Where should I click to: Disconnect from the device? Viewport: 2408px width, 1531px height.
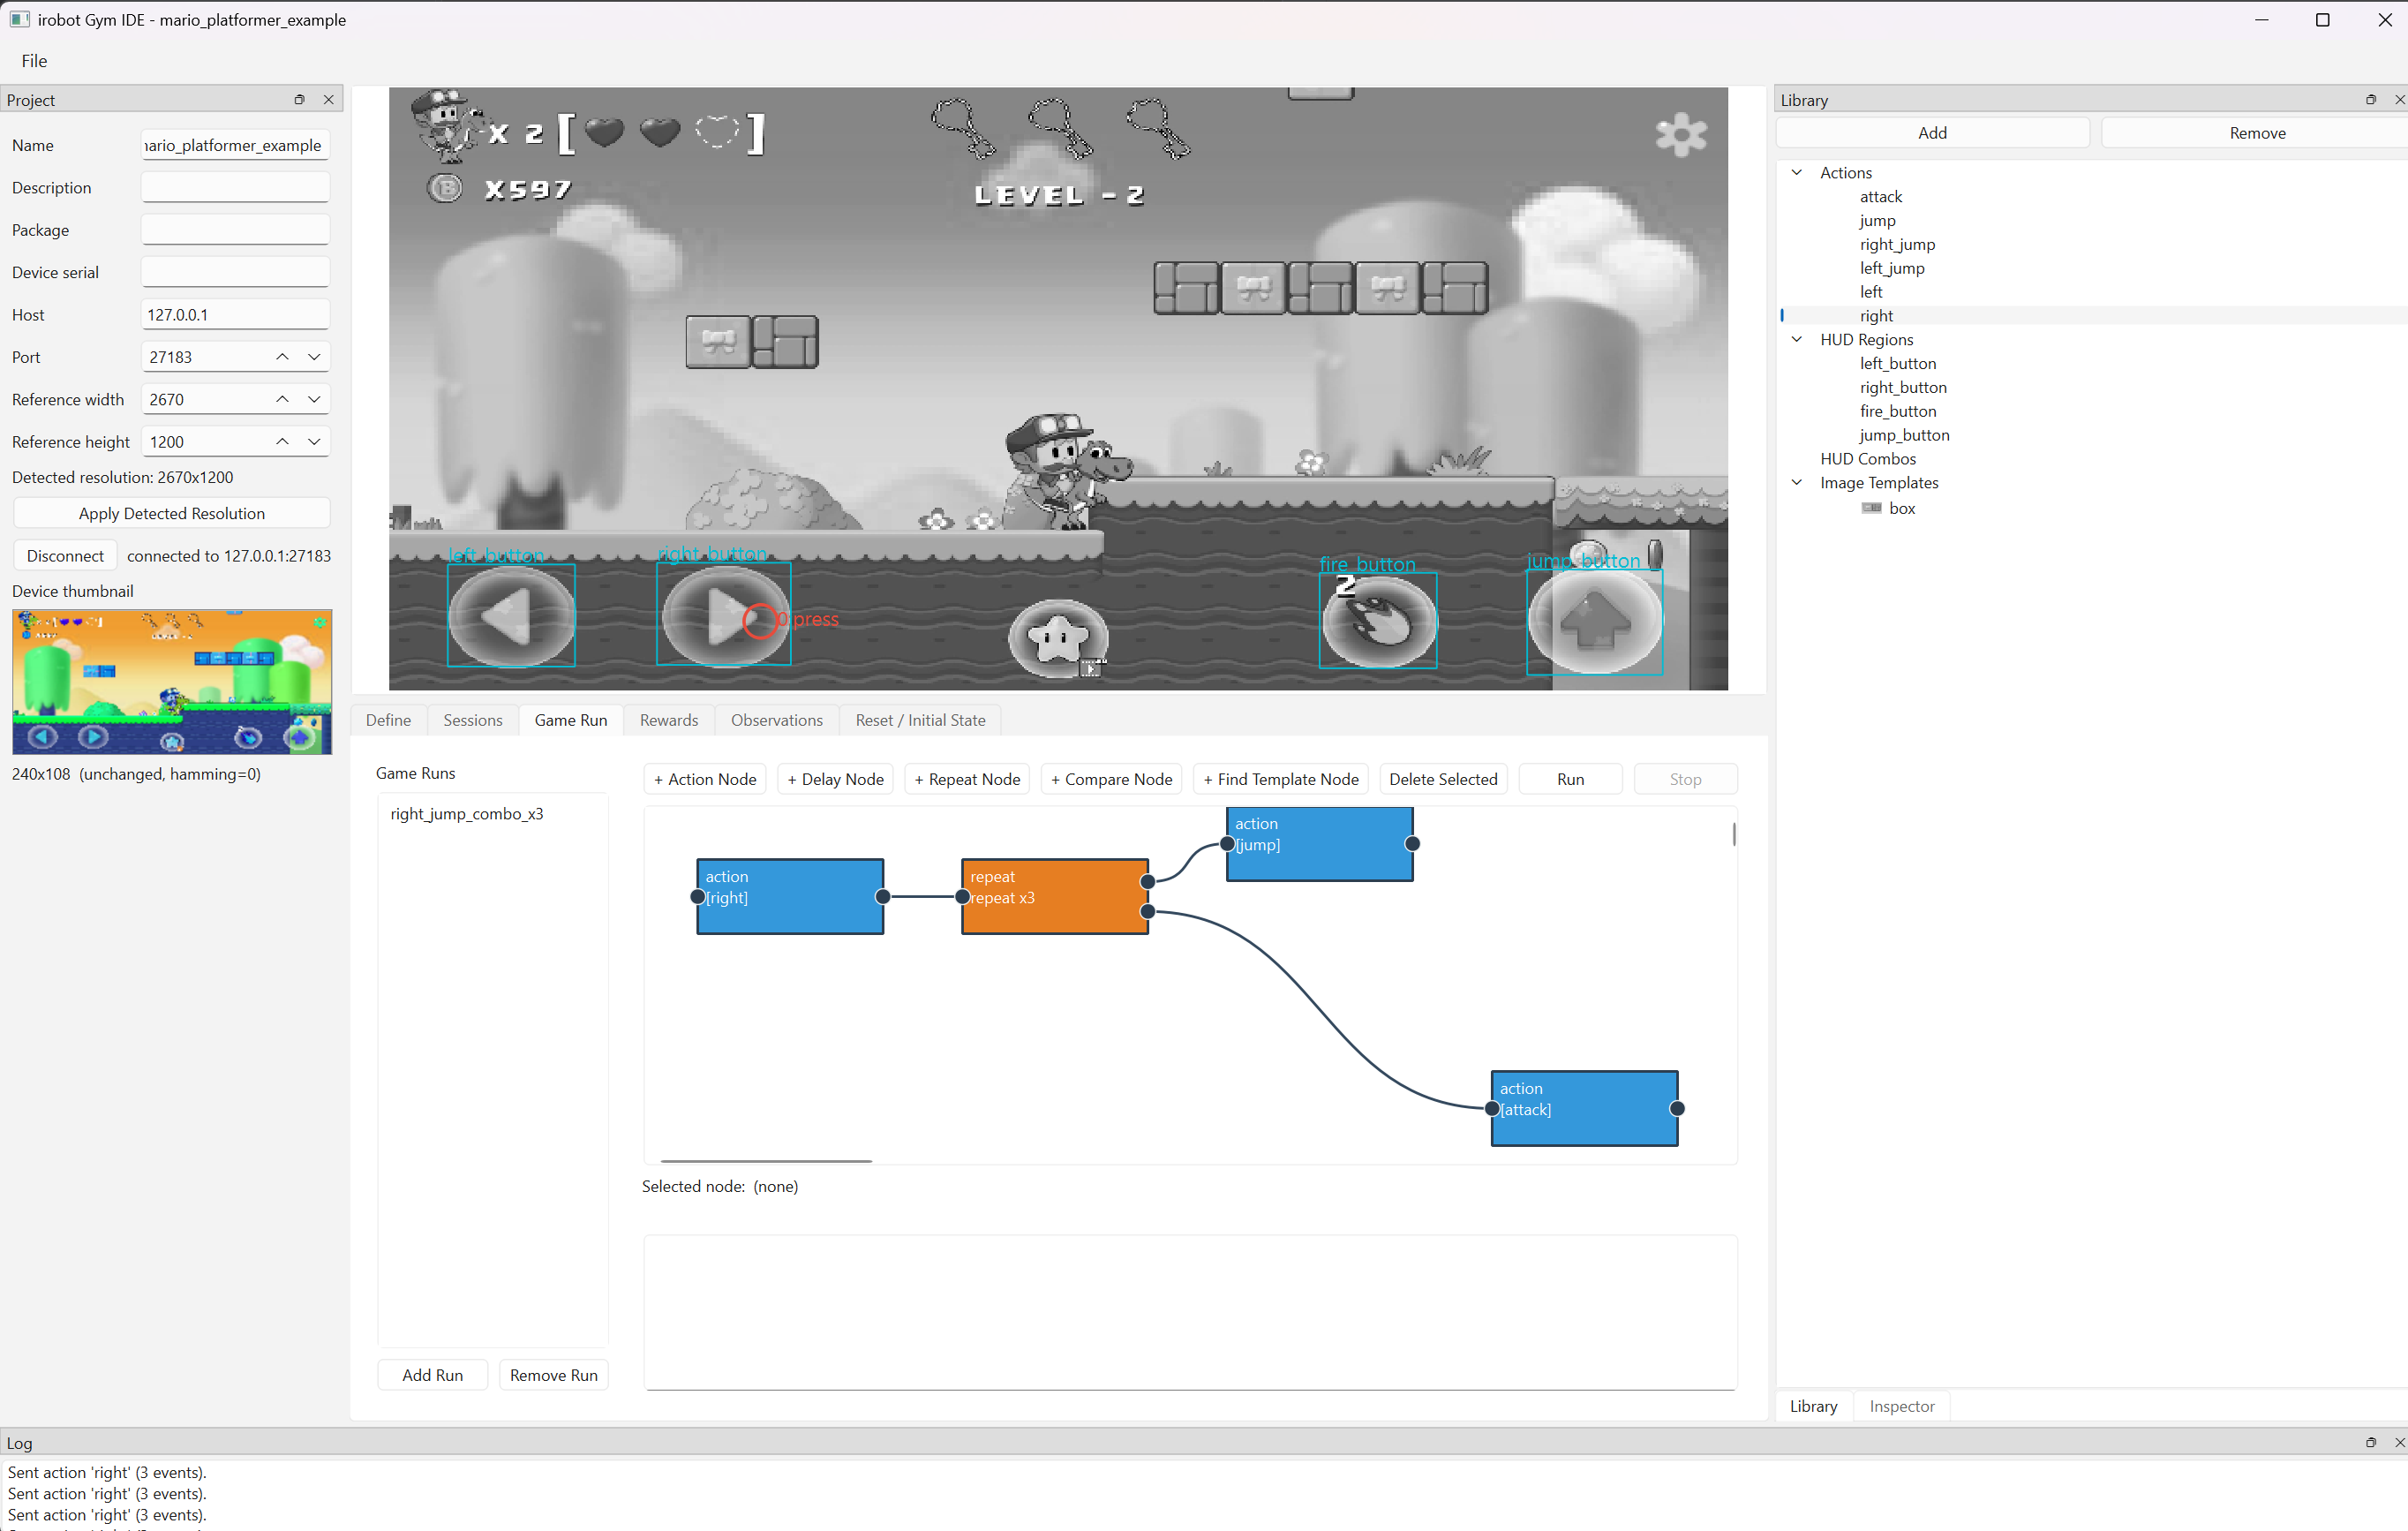click(x=65, y=556)
